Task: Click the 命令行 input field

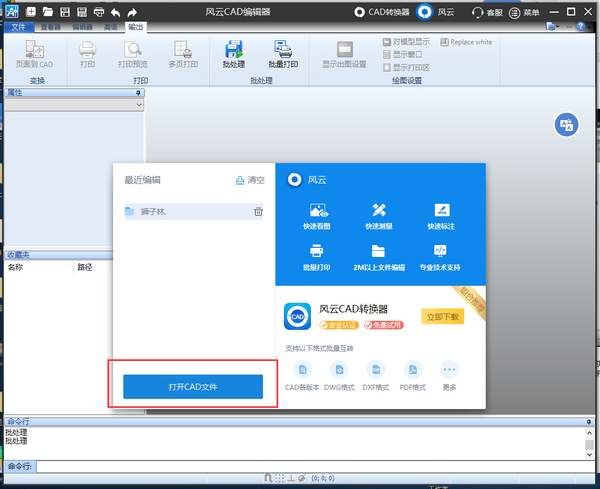Action: point(315,466)
